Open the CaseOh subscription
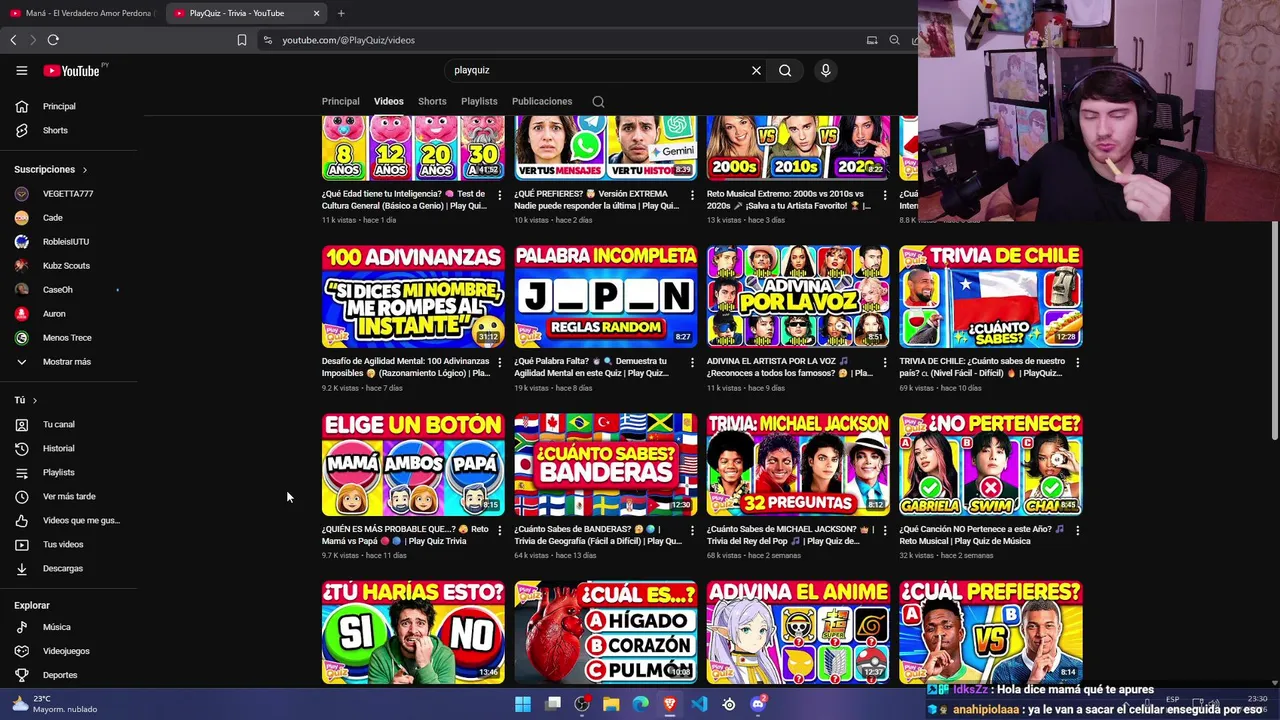The image size is (1280, 720). click(70, 290)
